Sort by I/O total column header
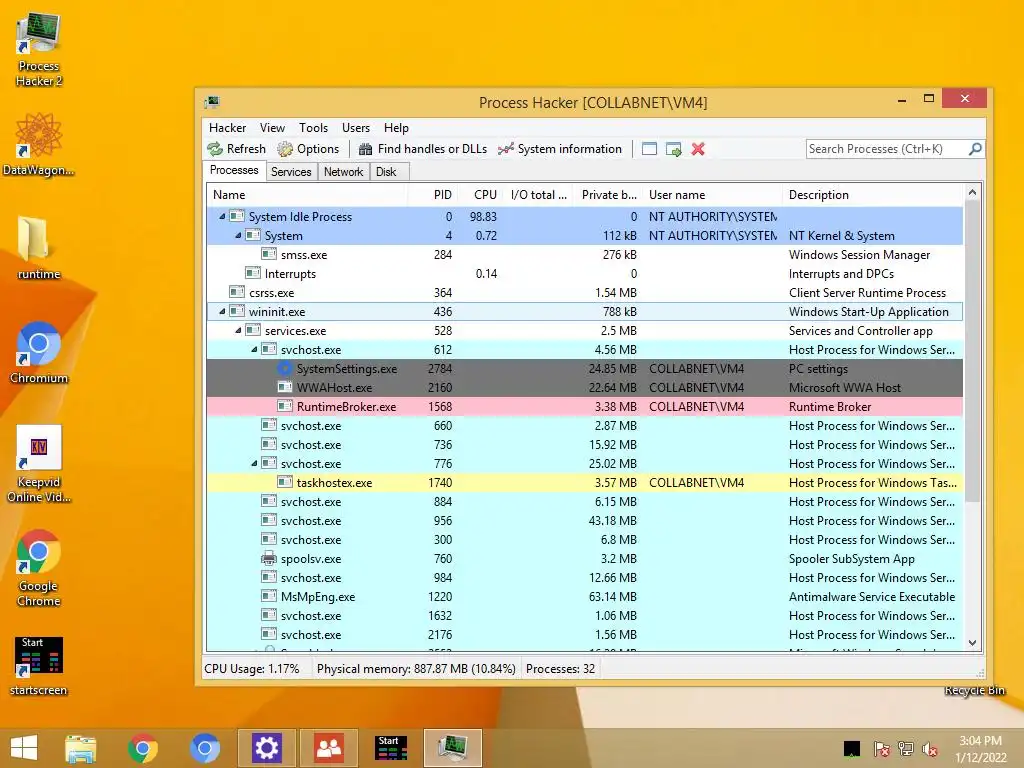This screenshot has width=1024, height=768. [539, 195]
